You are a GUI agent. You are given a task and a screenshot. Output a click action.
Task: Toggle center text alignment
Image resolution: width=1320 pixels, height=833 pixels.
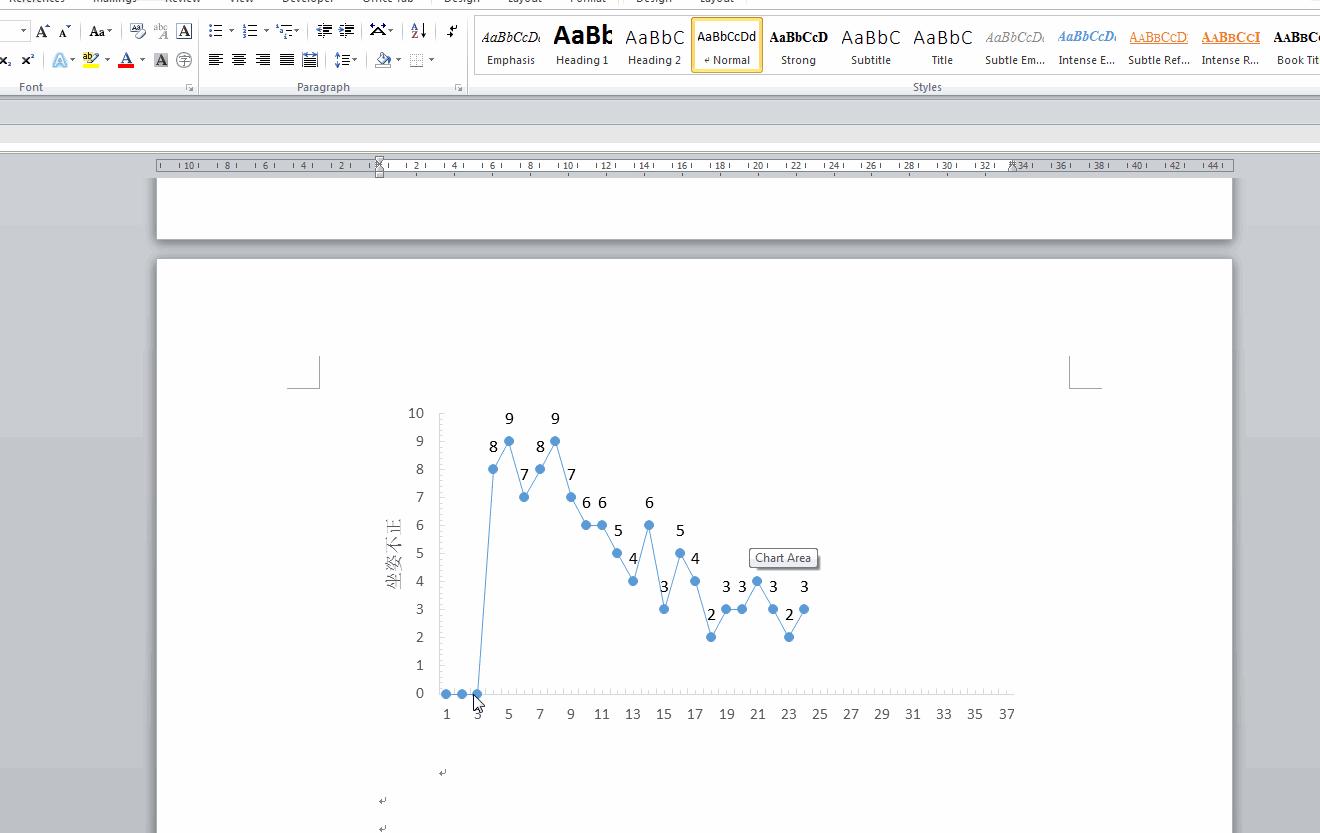click(x=239, y=60)
